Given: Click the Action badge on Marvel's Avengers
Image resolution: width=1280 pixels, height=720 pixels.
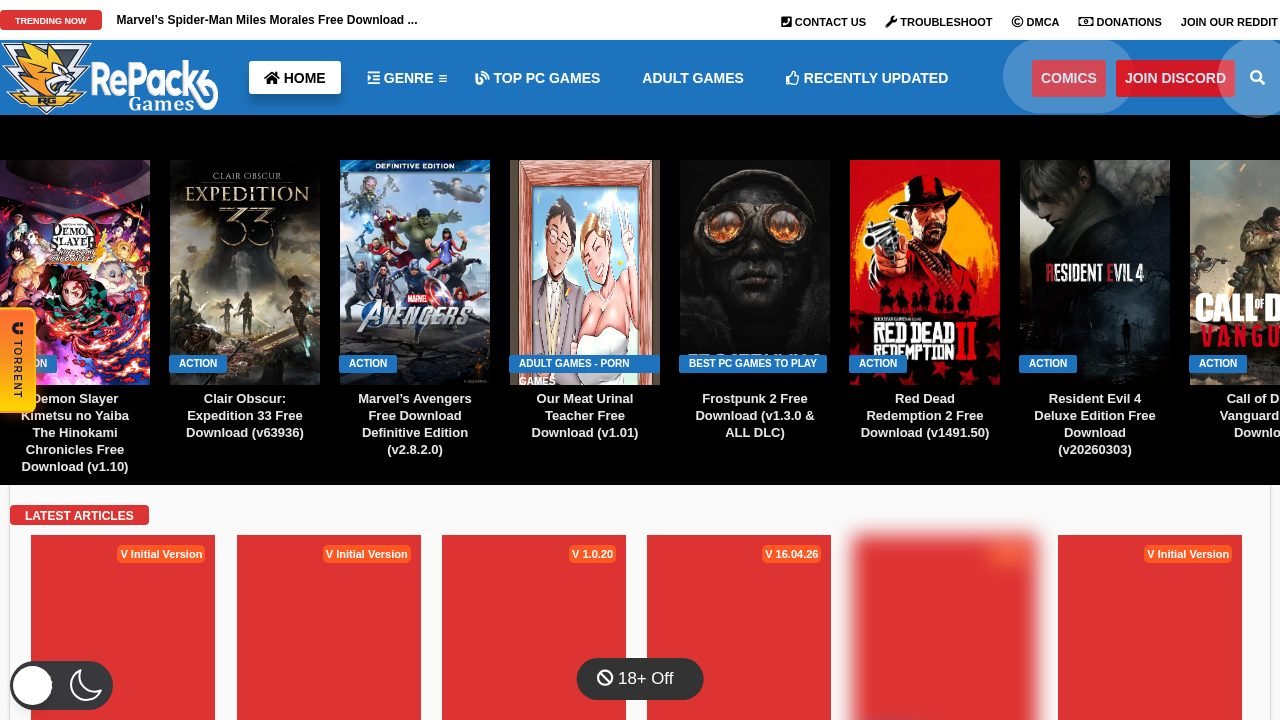Looking at the screenshot, I should point(368,363).
